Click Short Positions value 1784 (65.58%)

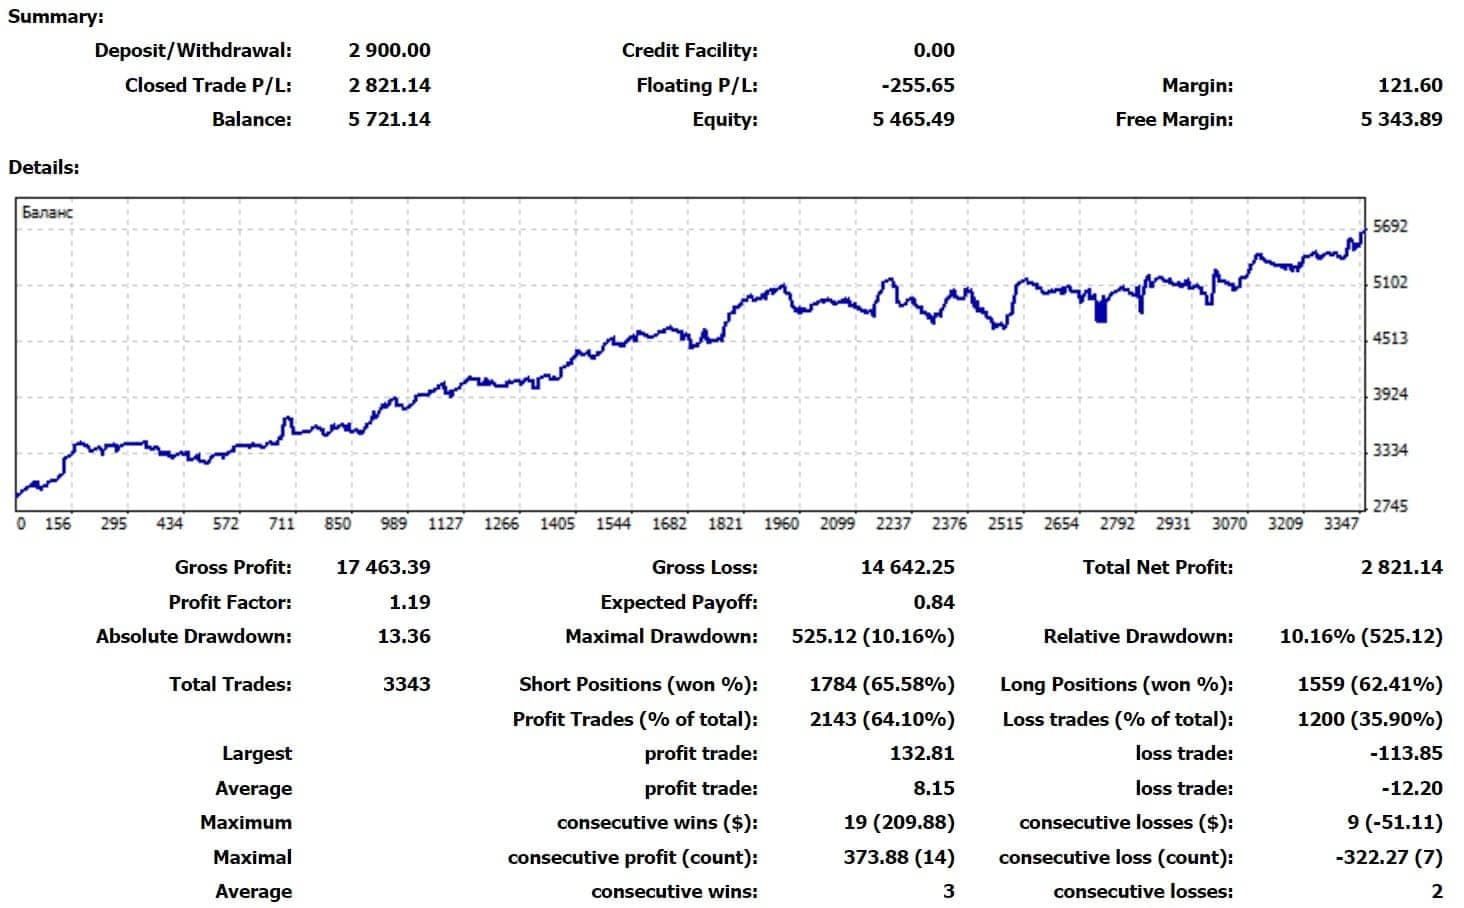(882, 684)
